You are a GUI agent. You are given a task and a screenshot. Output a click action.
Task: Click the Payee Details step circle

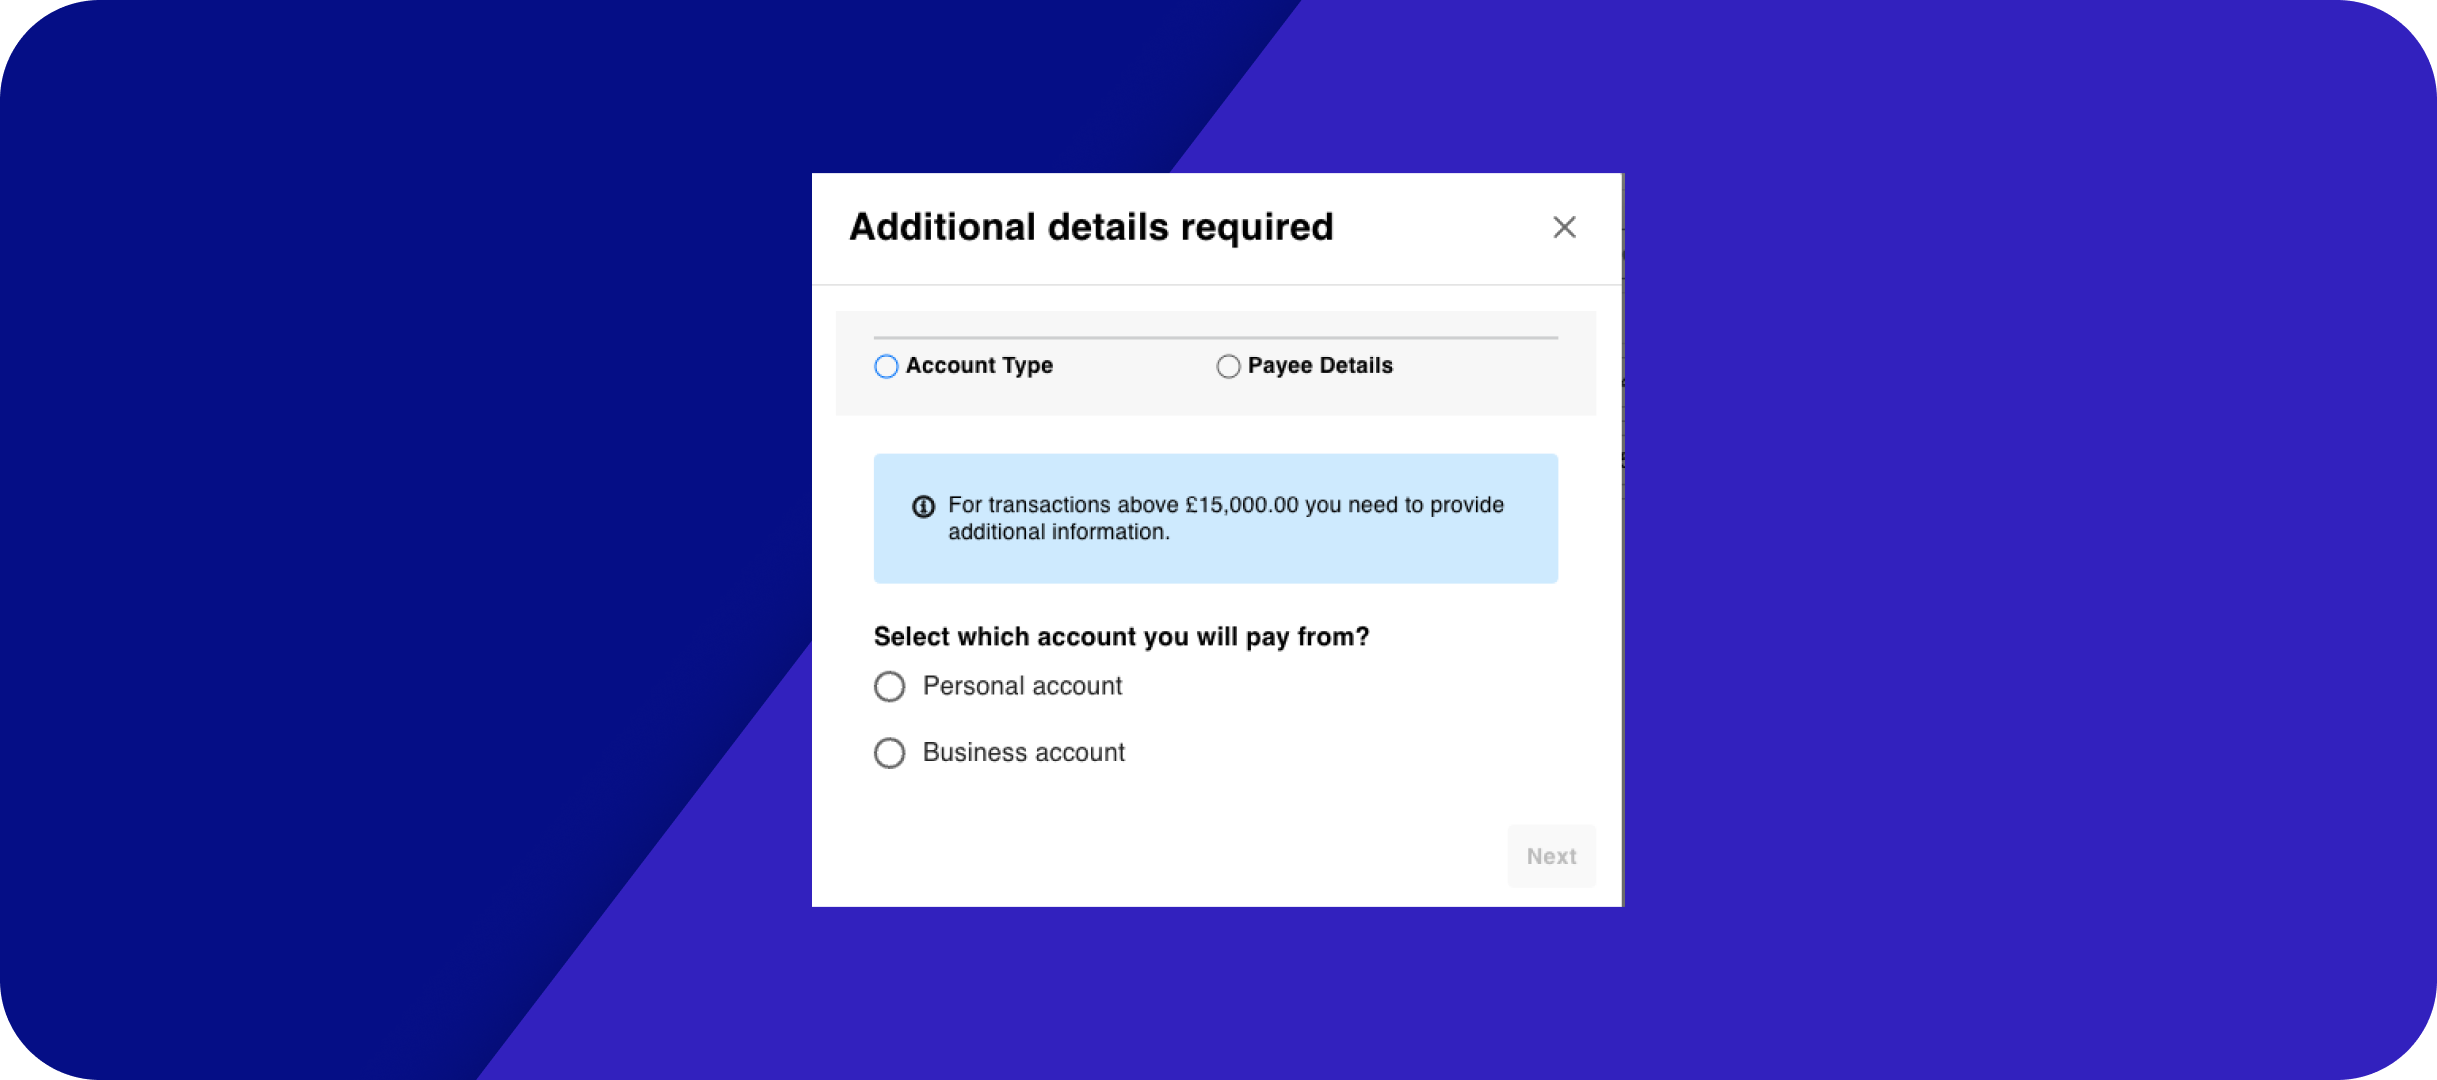coord(1228,367)
